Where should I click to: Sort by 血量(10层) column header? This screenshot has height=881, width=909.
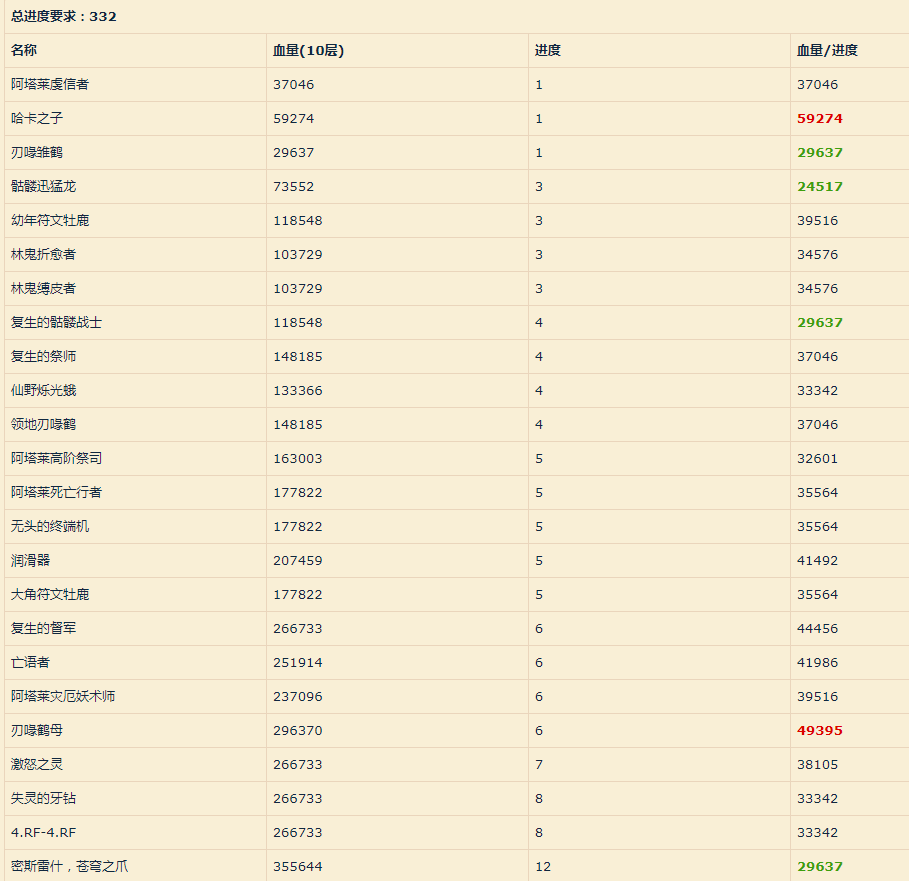pos(310,49)
